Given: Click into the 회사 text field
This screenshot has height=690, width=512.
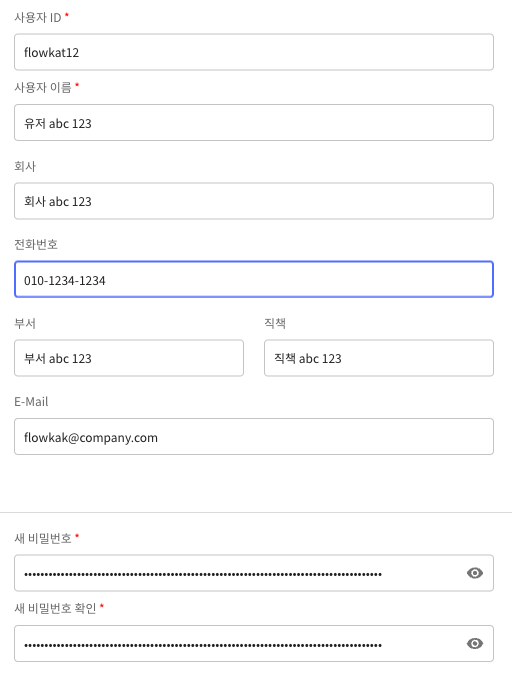Looking at the screenshot, I should click(254, 201).
